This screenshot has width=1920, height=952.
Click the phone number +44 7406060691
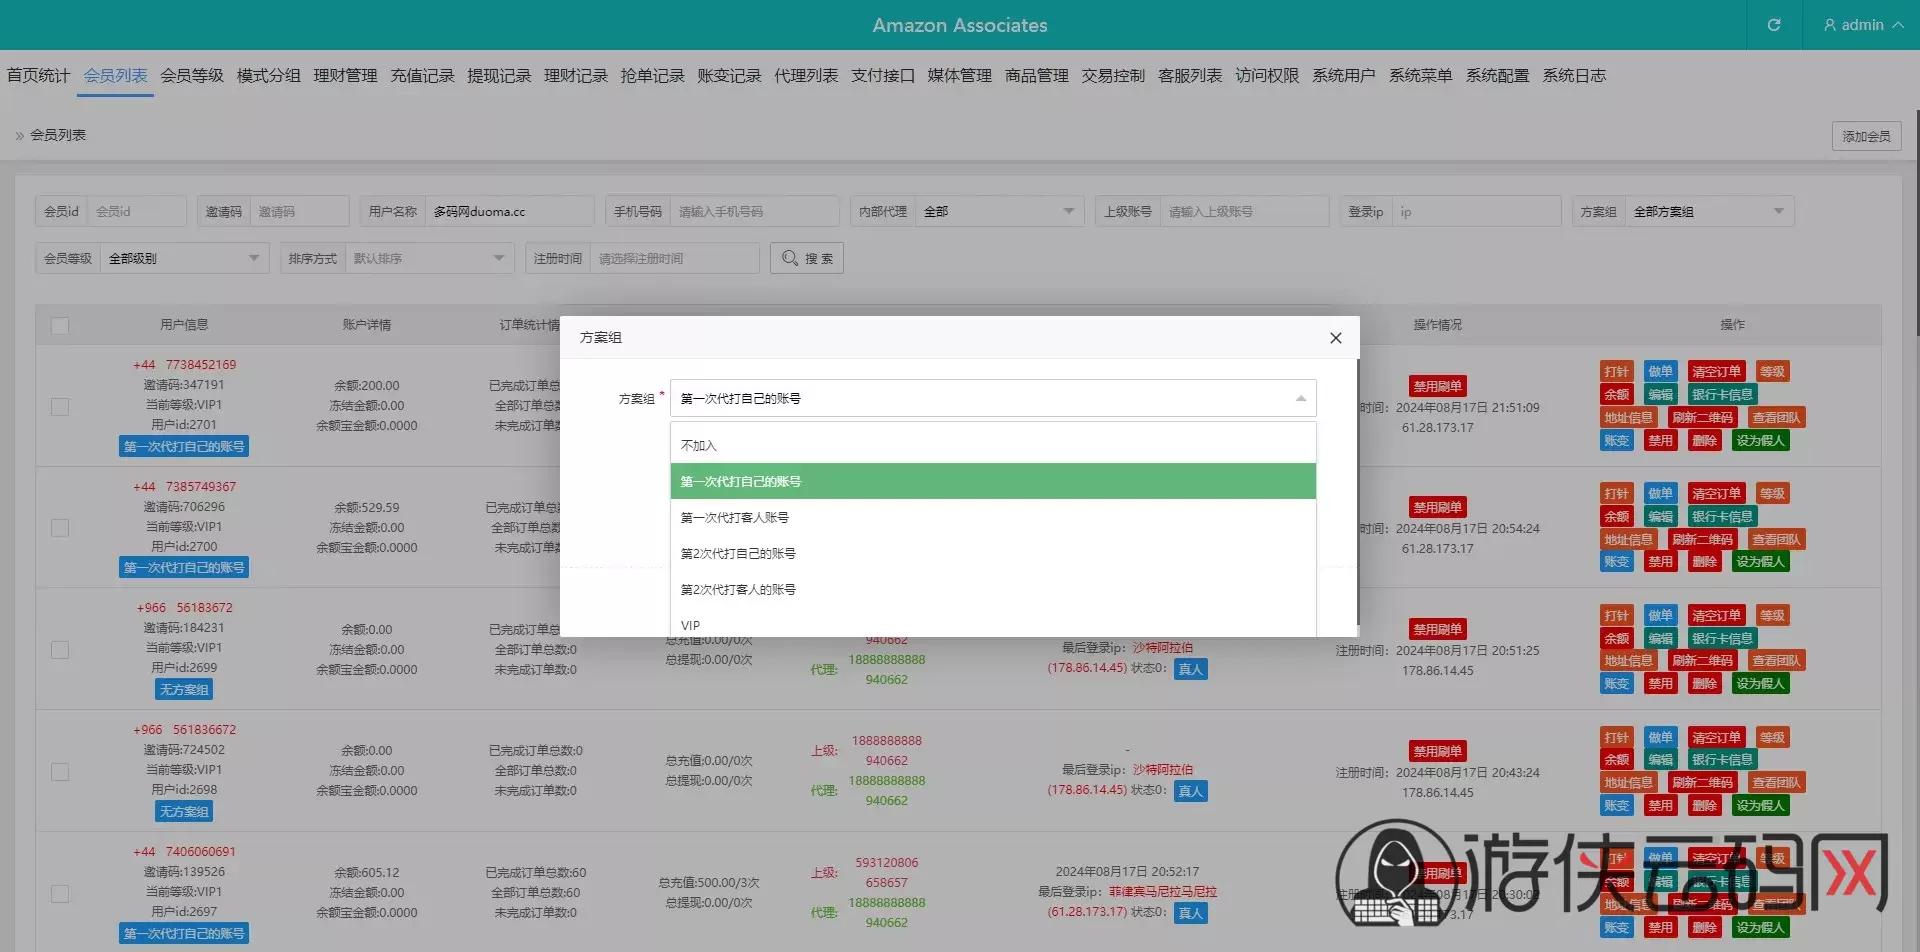tap(184, 852)
